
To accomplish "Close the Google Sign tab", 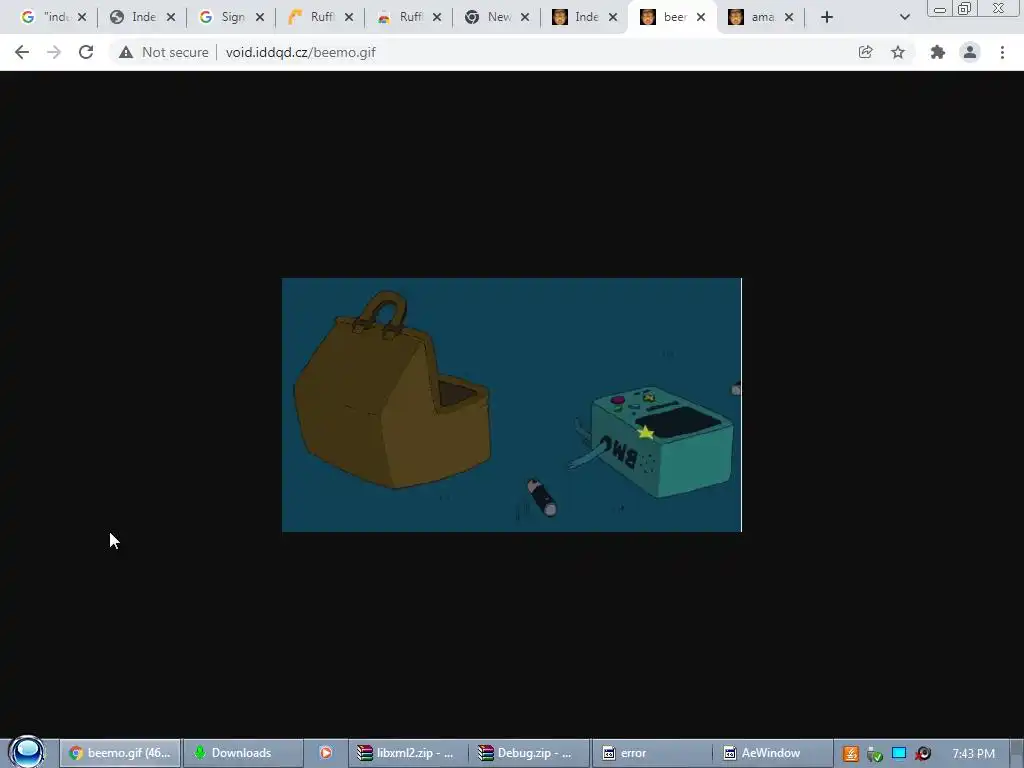I will [x=259, y=17].
